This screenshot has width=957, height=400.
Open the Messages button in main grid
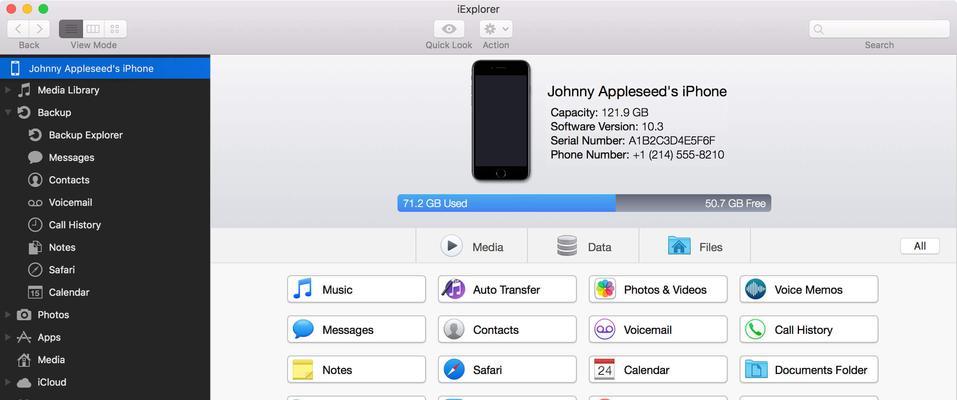[x=356, y=330]
